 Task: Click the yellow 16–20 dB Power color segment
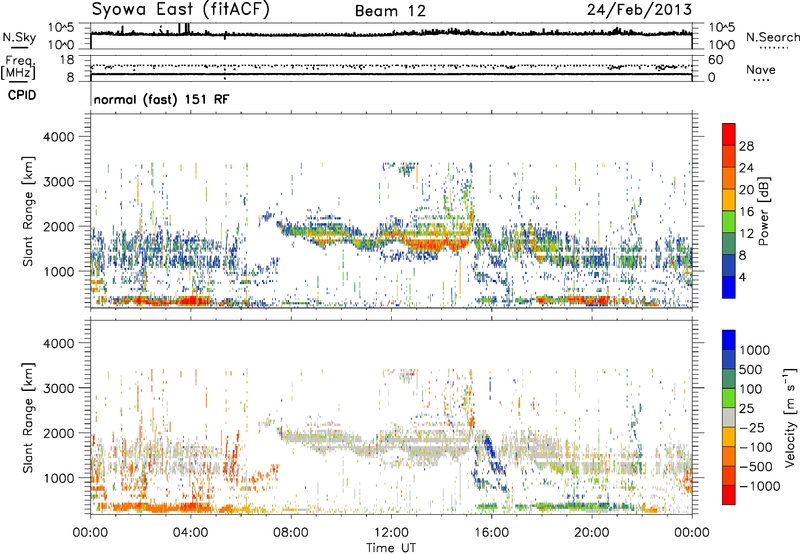(x=729, y=200)
